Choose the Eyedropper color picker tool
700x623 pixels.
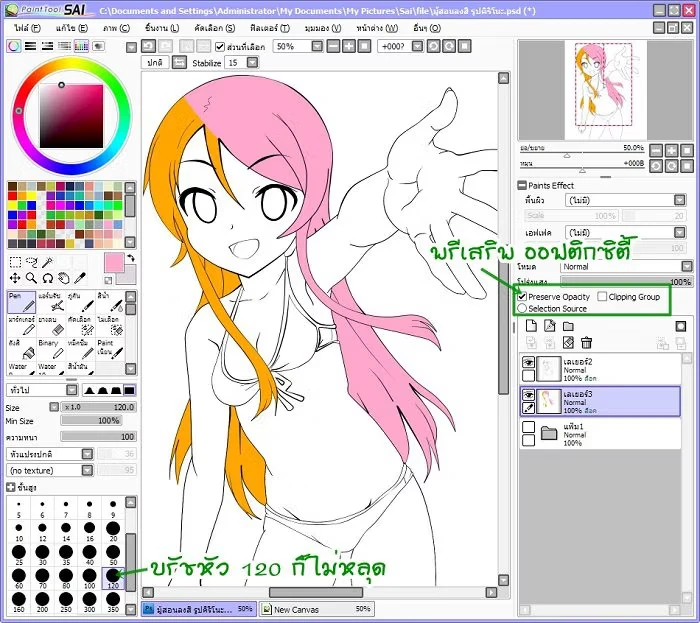tap(79, 277)
